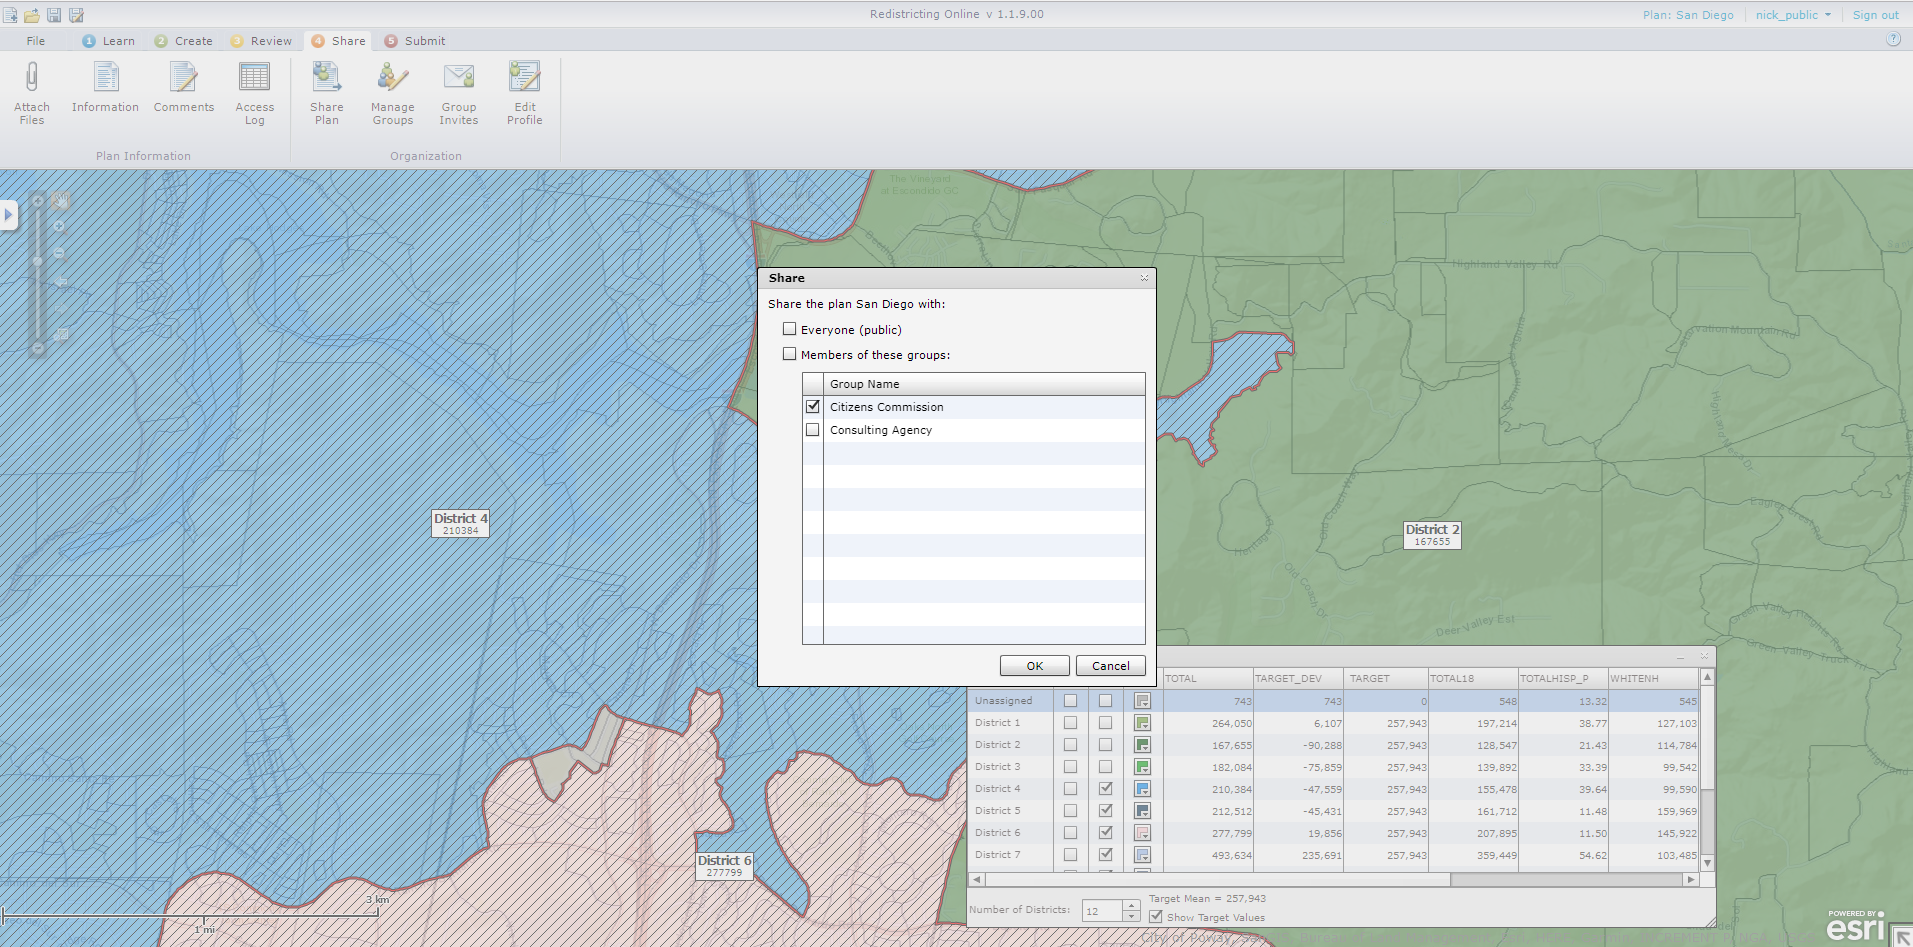Click the TOTALHISP_P column header

point(1563,678)
